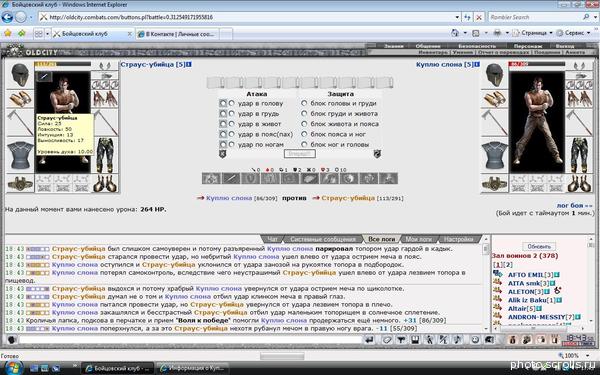Click the smiley emoticon icon in chat bar
Screen dimensions: 600x375
pos(474,339)
